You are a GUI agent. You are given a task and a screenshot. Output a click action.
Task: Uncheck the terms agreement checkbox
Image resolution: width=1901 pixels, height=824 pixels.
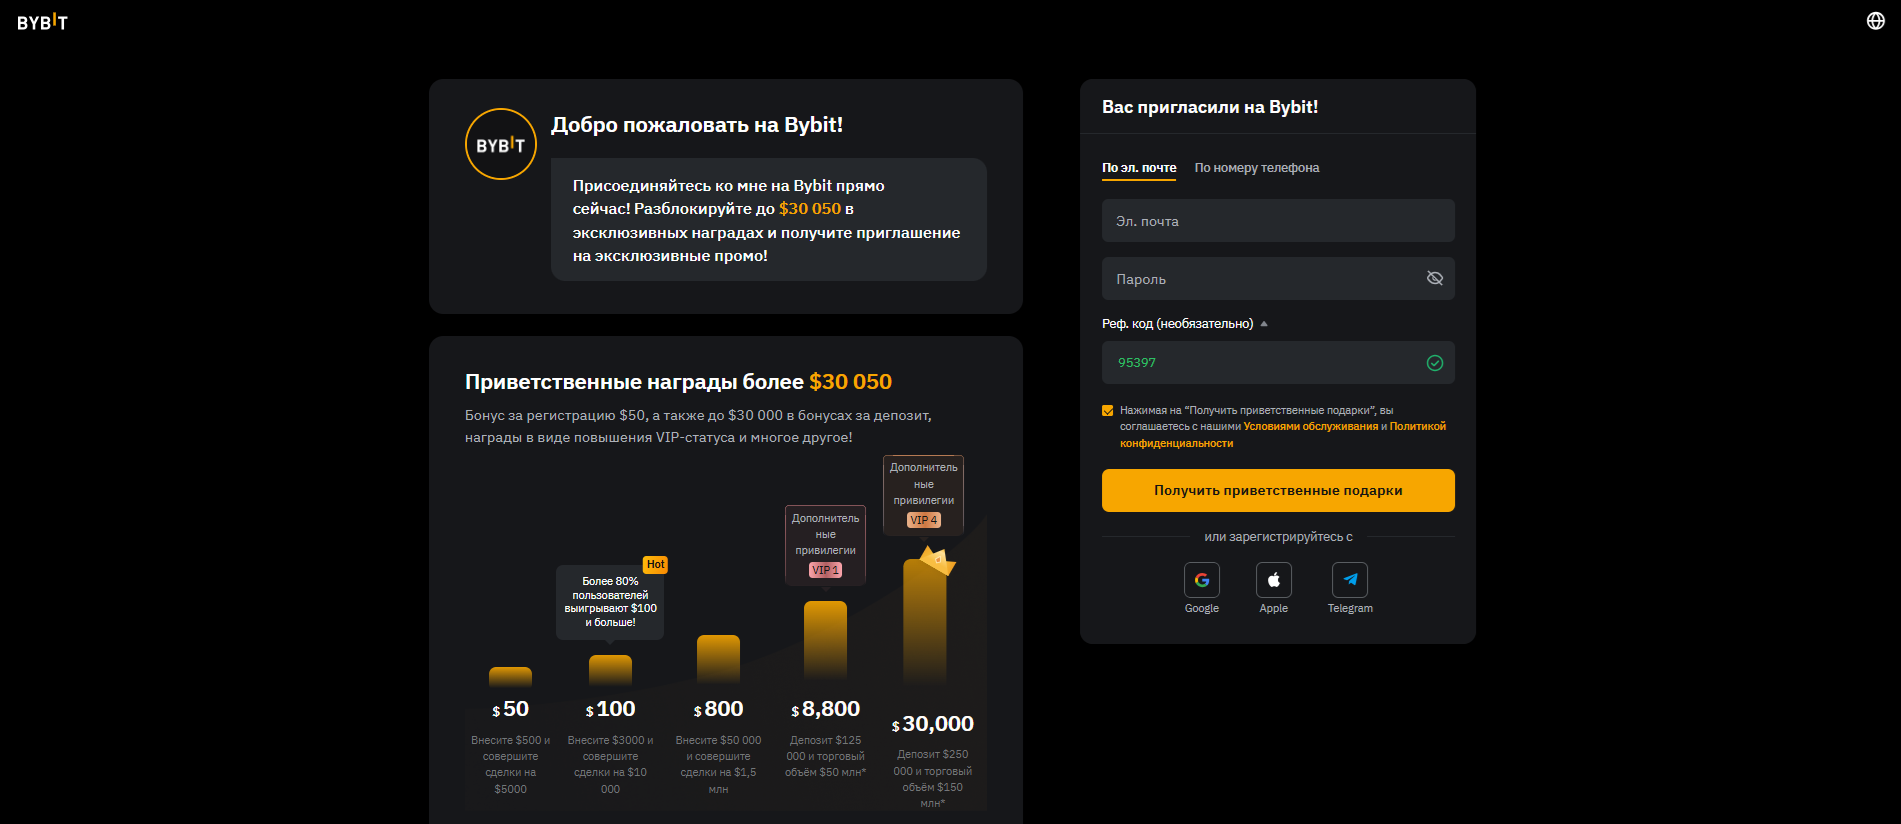coord(1108,410)
